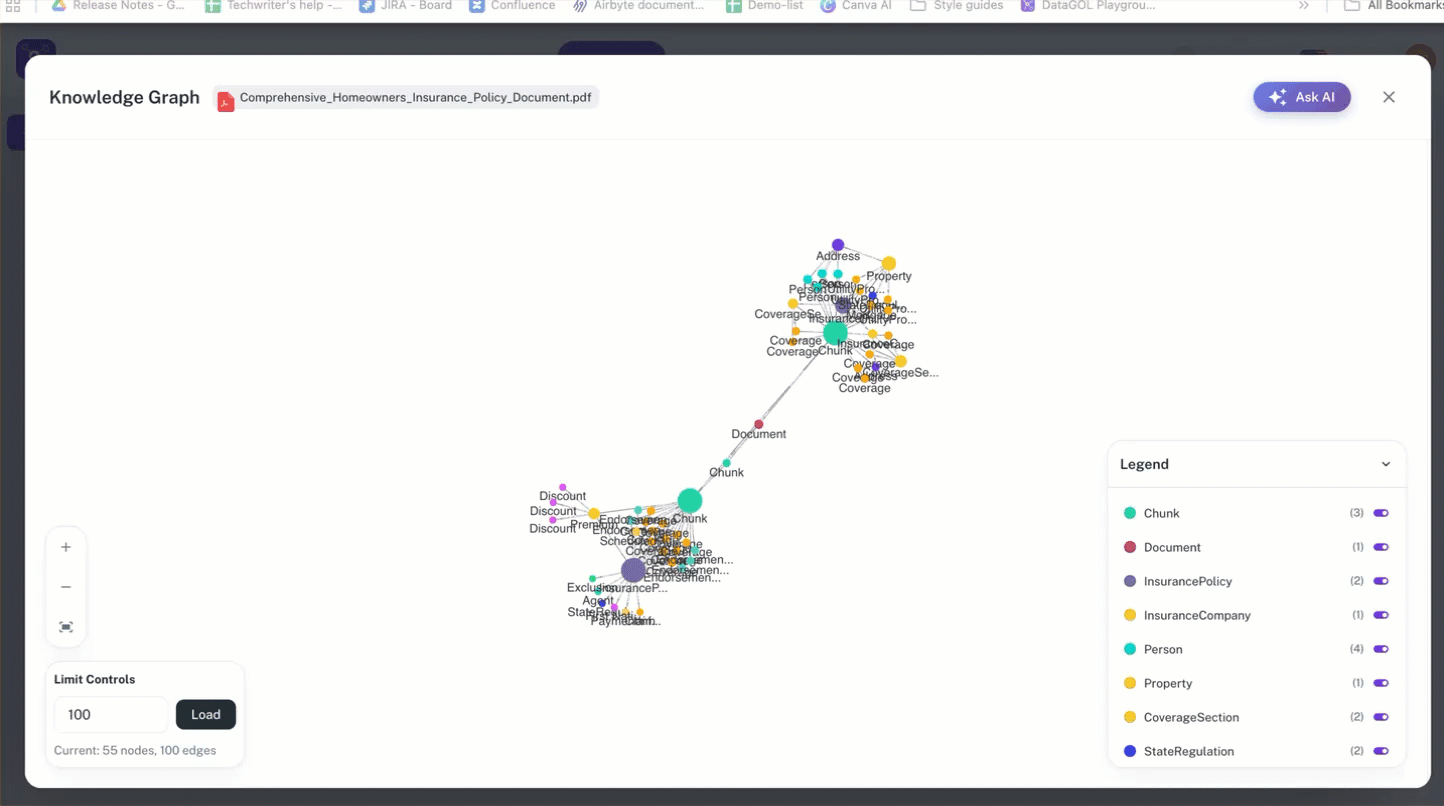Click the zoom out minus icon
Viewport: 1444px width, 806px height.
tap(66, 587)
